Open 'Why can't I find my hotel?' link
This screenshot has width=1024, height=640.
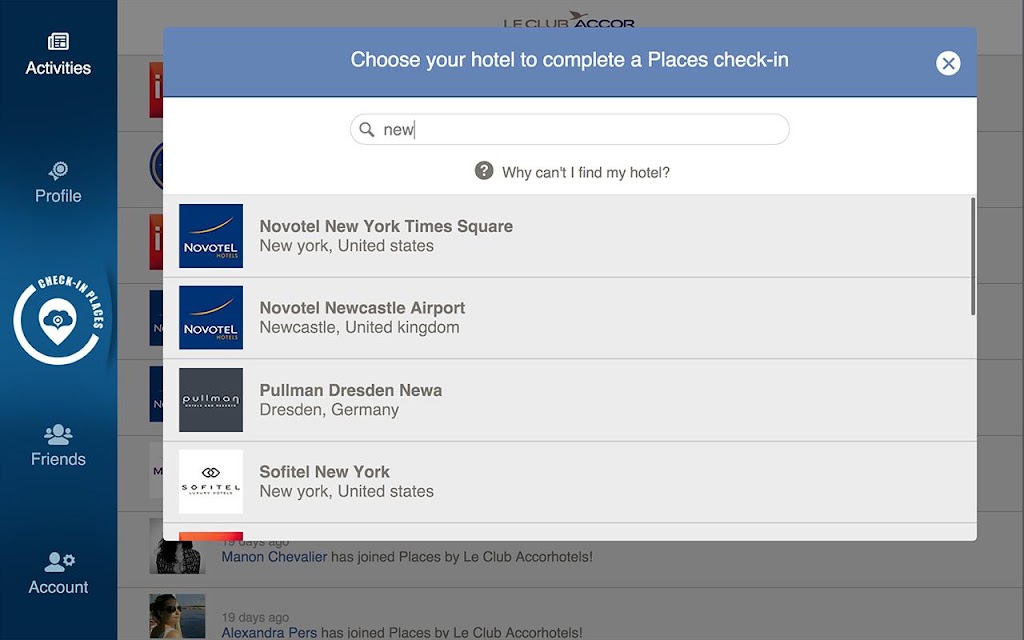point(586,172)
